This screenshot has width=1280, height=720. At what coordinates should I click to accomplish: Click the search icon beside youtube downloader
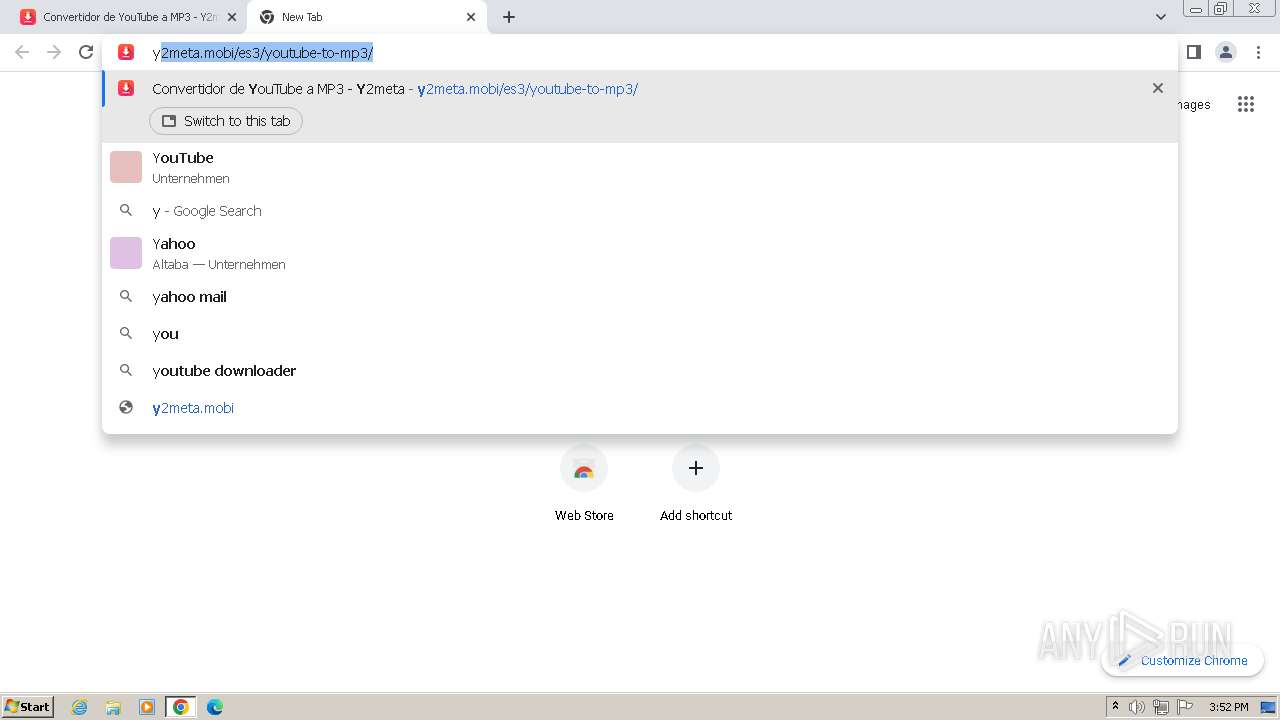point(126,371)
